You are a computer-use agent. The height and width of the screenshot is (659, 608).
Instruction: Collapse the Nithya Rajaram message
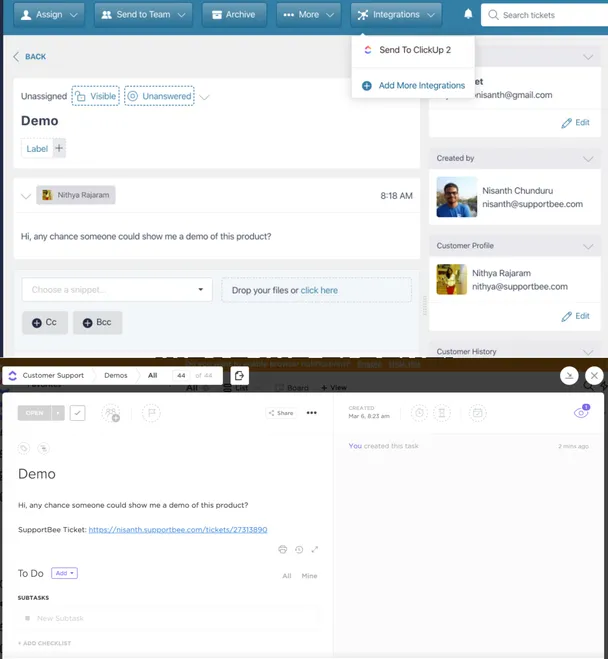click(26, 196)
